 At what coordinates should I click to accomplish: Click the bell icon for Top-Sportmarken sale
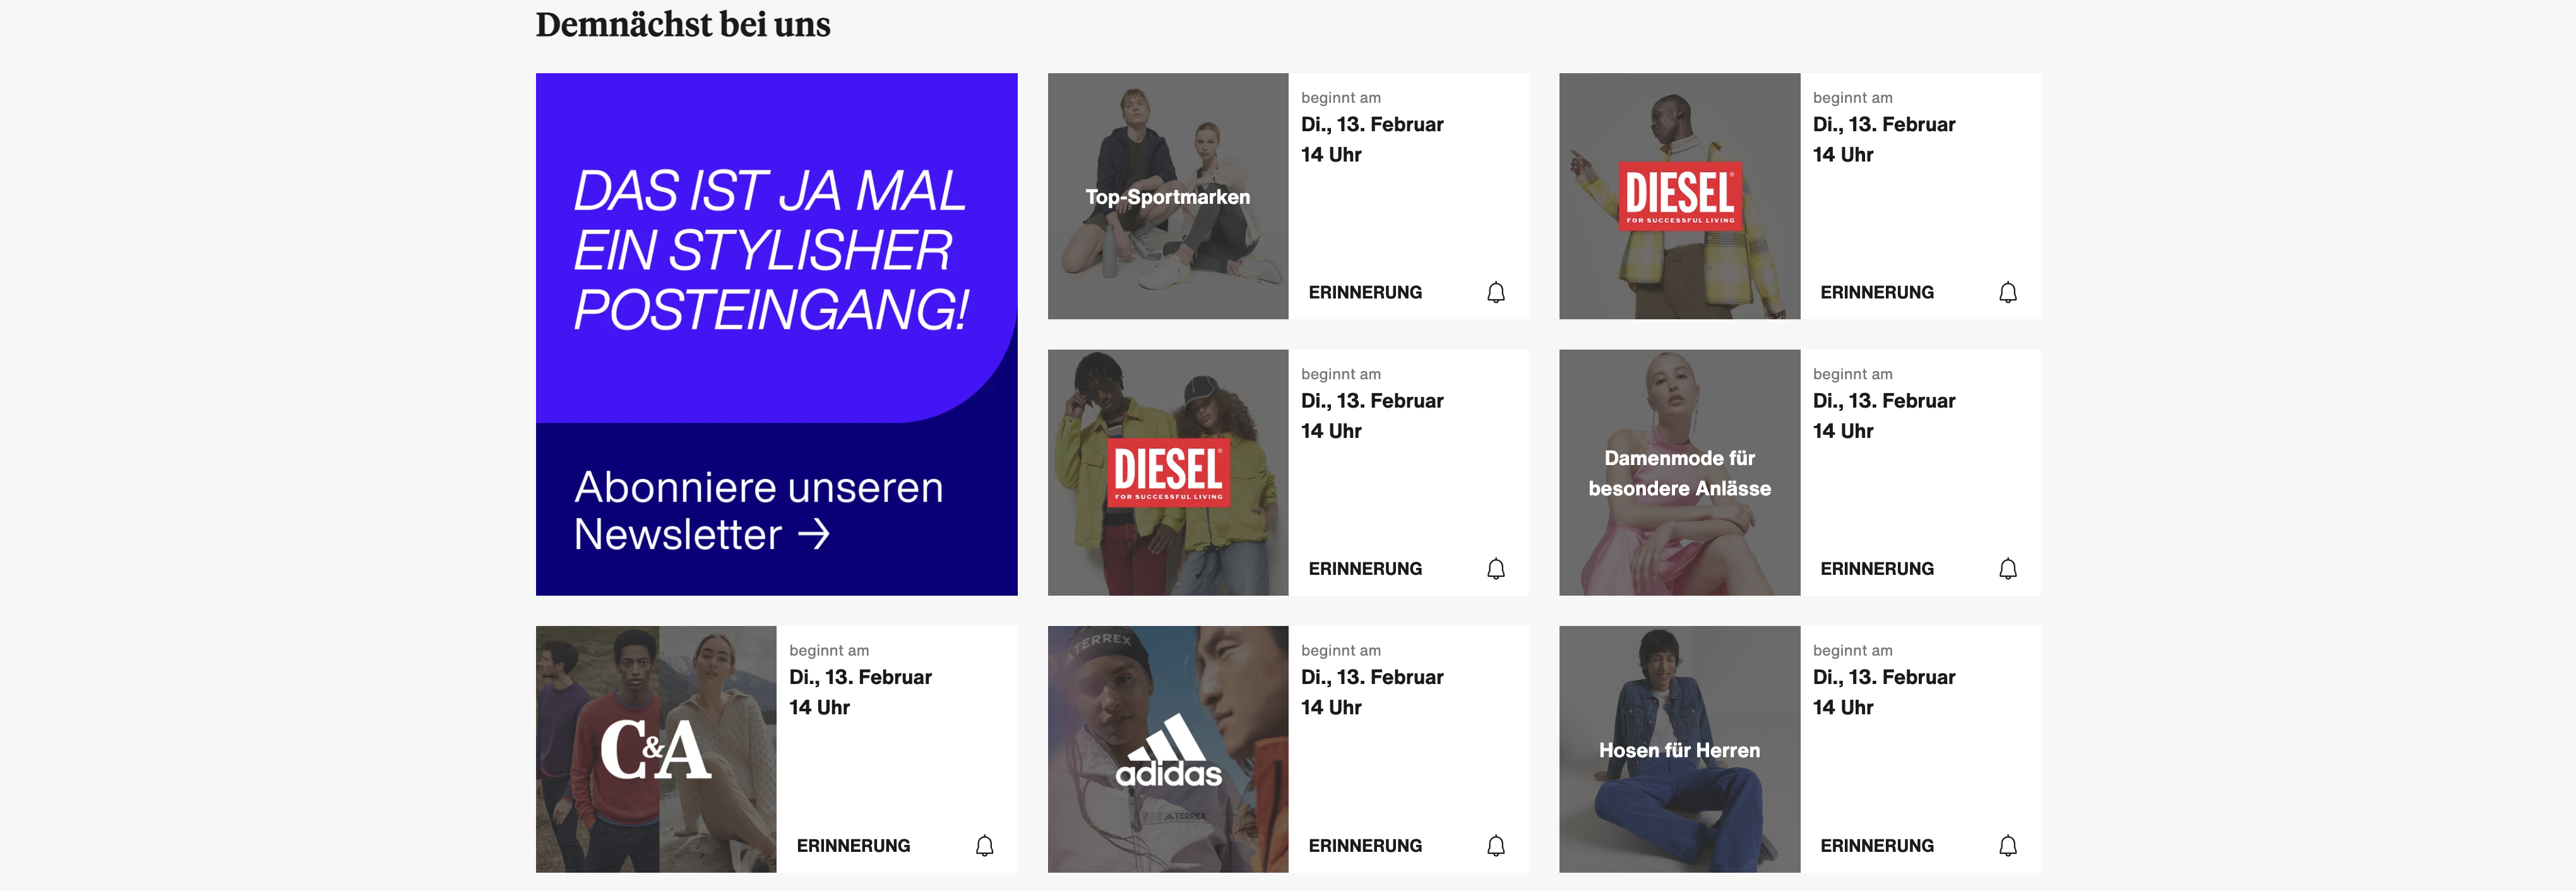click(x=1495, y=292)
